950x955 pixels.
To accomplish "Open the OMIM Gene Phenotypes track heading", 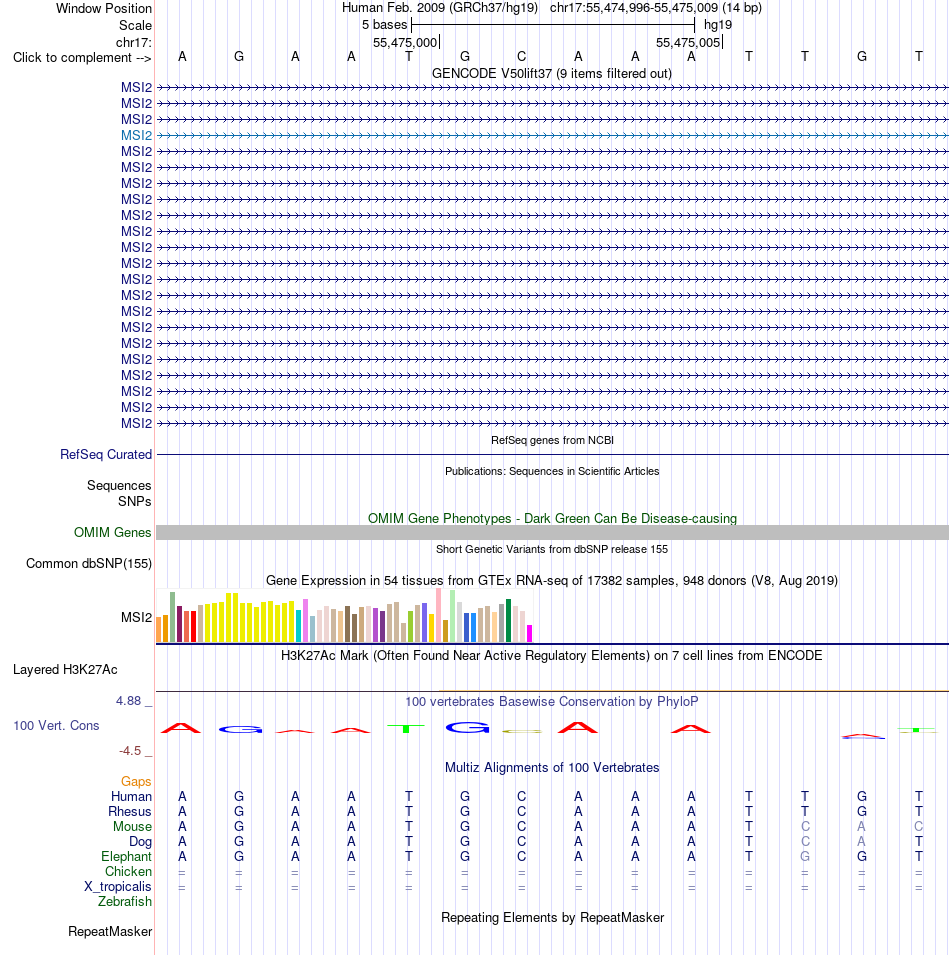I will 552,518.
